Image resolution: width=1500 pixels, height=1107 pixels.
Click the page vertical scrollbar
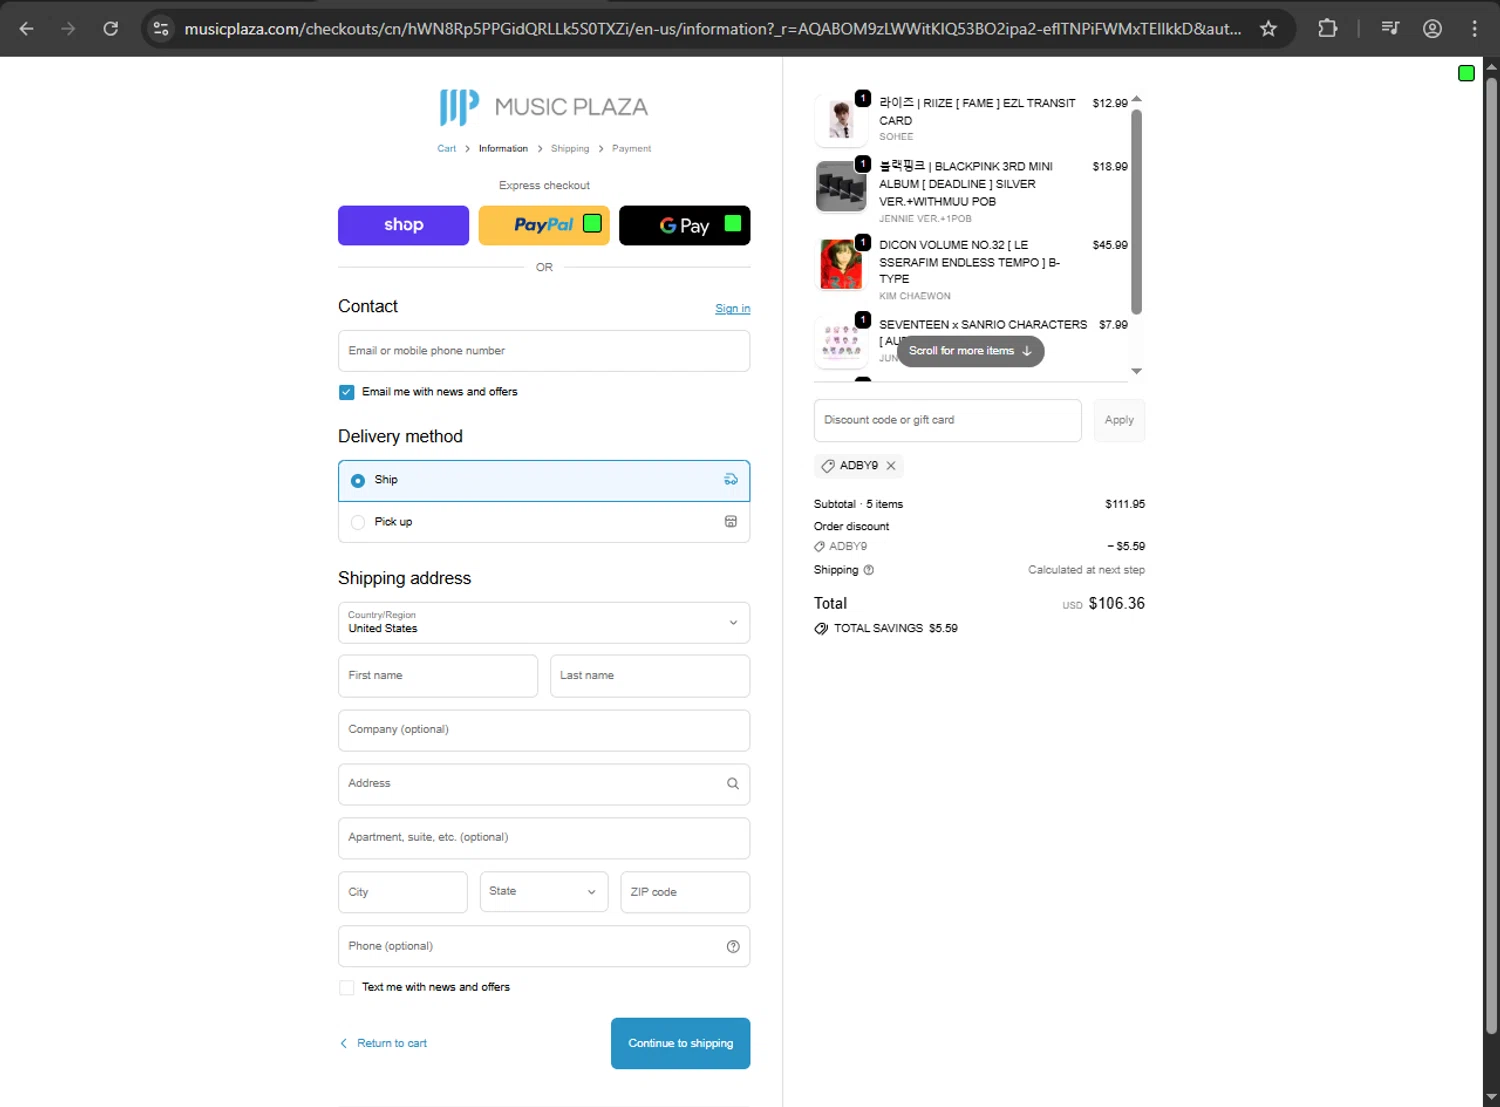pyautogui.click(x=1491, y=555)
